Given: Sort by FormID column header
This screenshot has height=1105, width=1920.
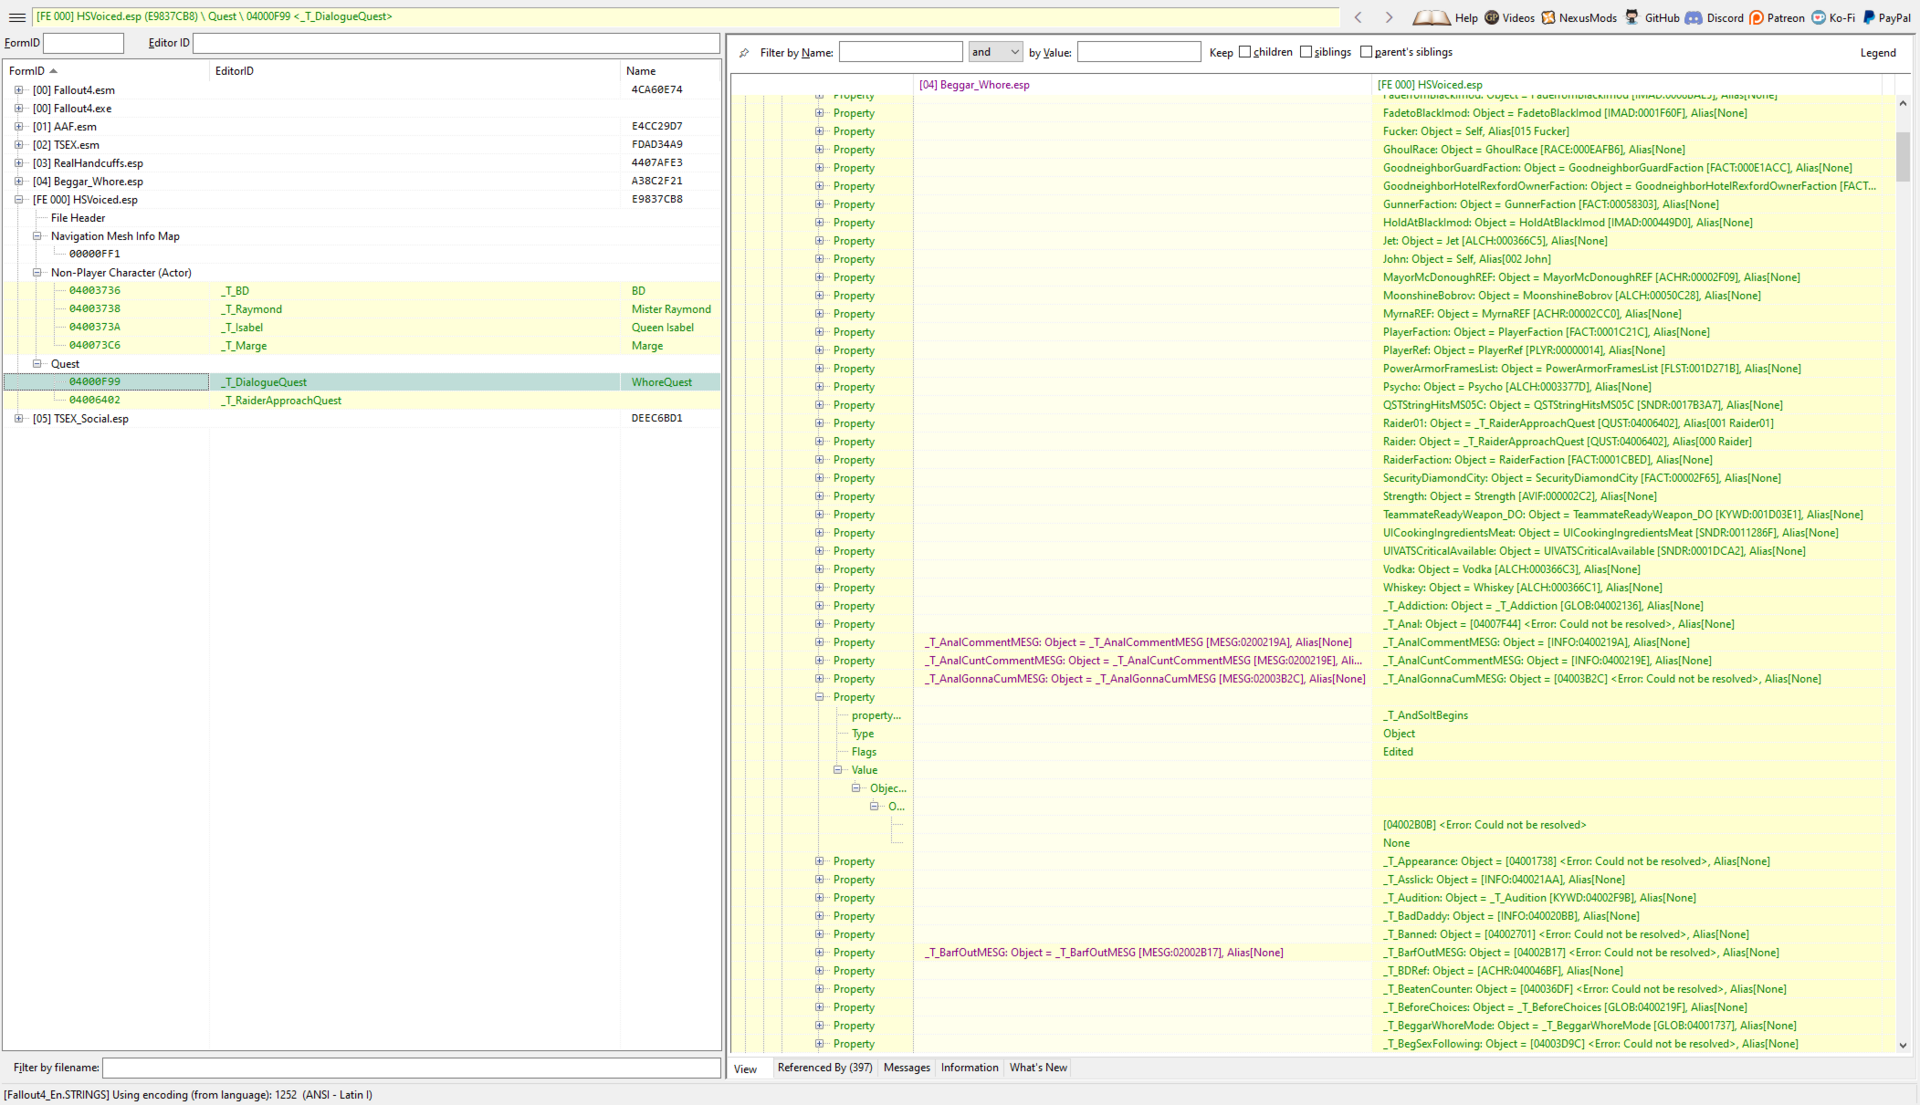Looking at the screenshot, I should [x=106, y=71].
